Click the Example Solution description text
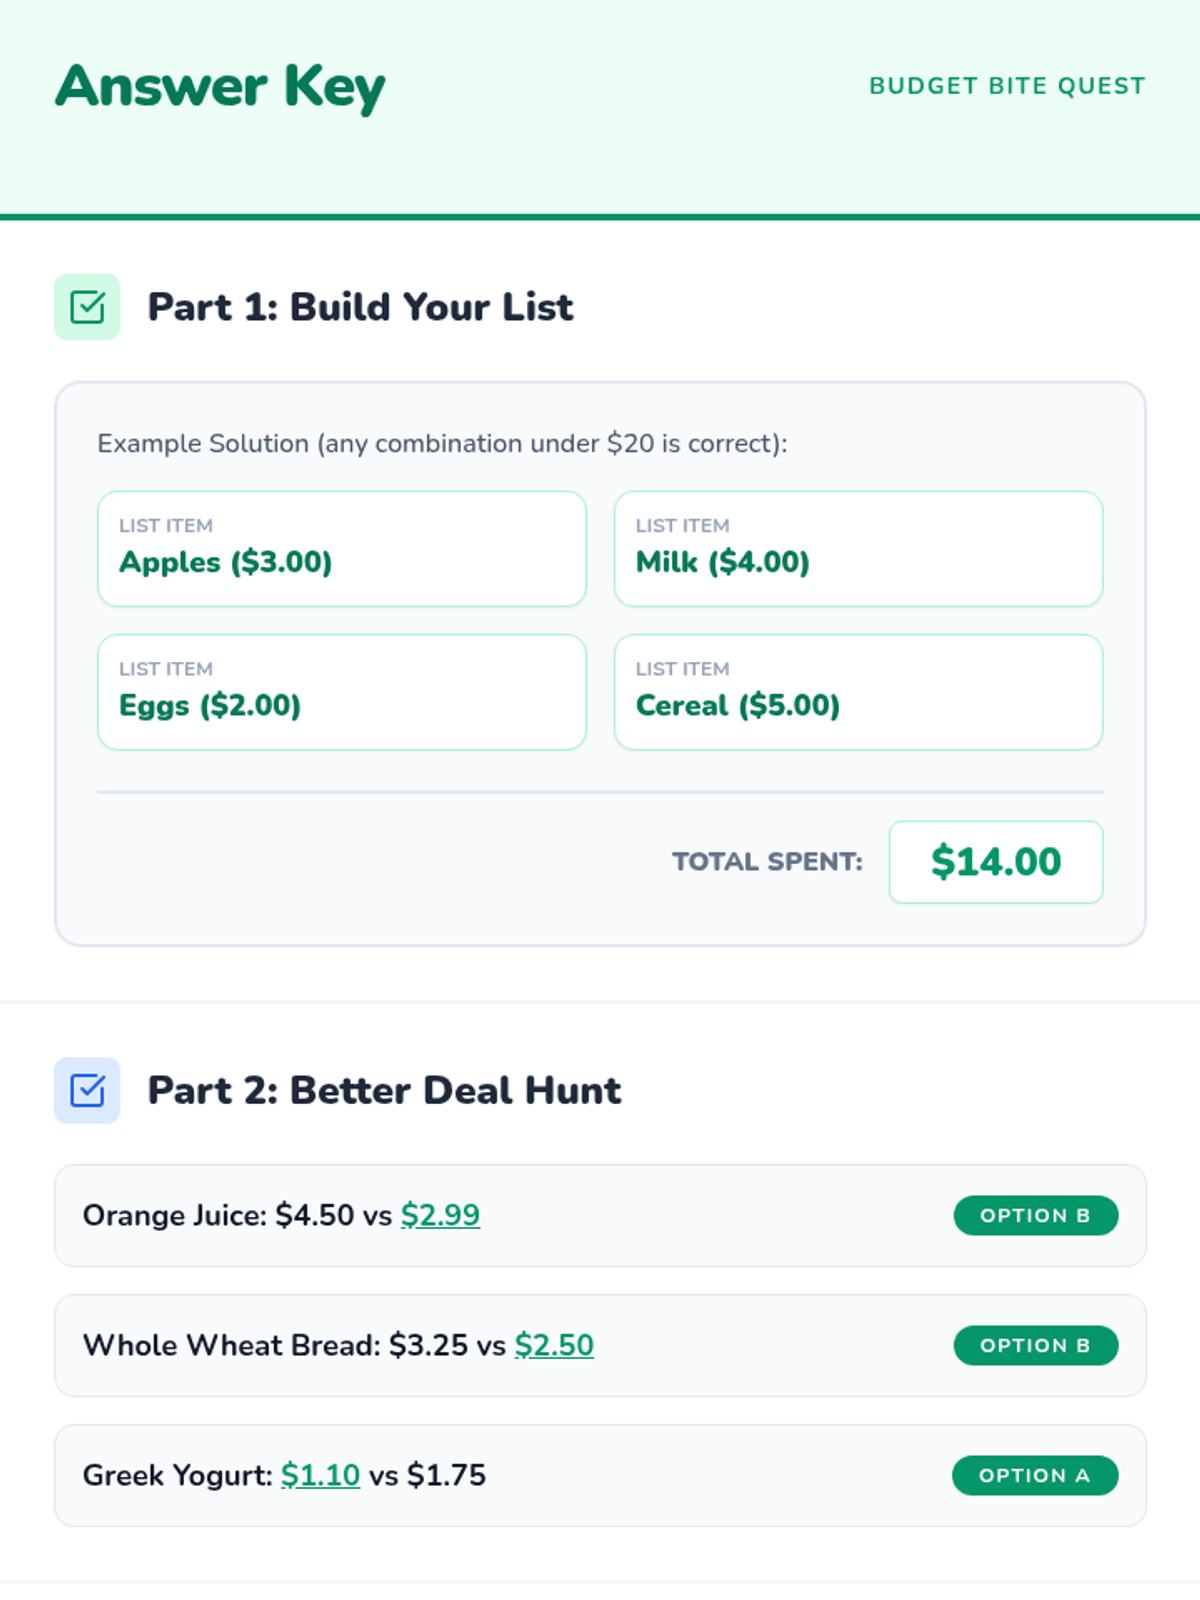 442,443
